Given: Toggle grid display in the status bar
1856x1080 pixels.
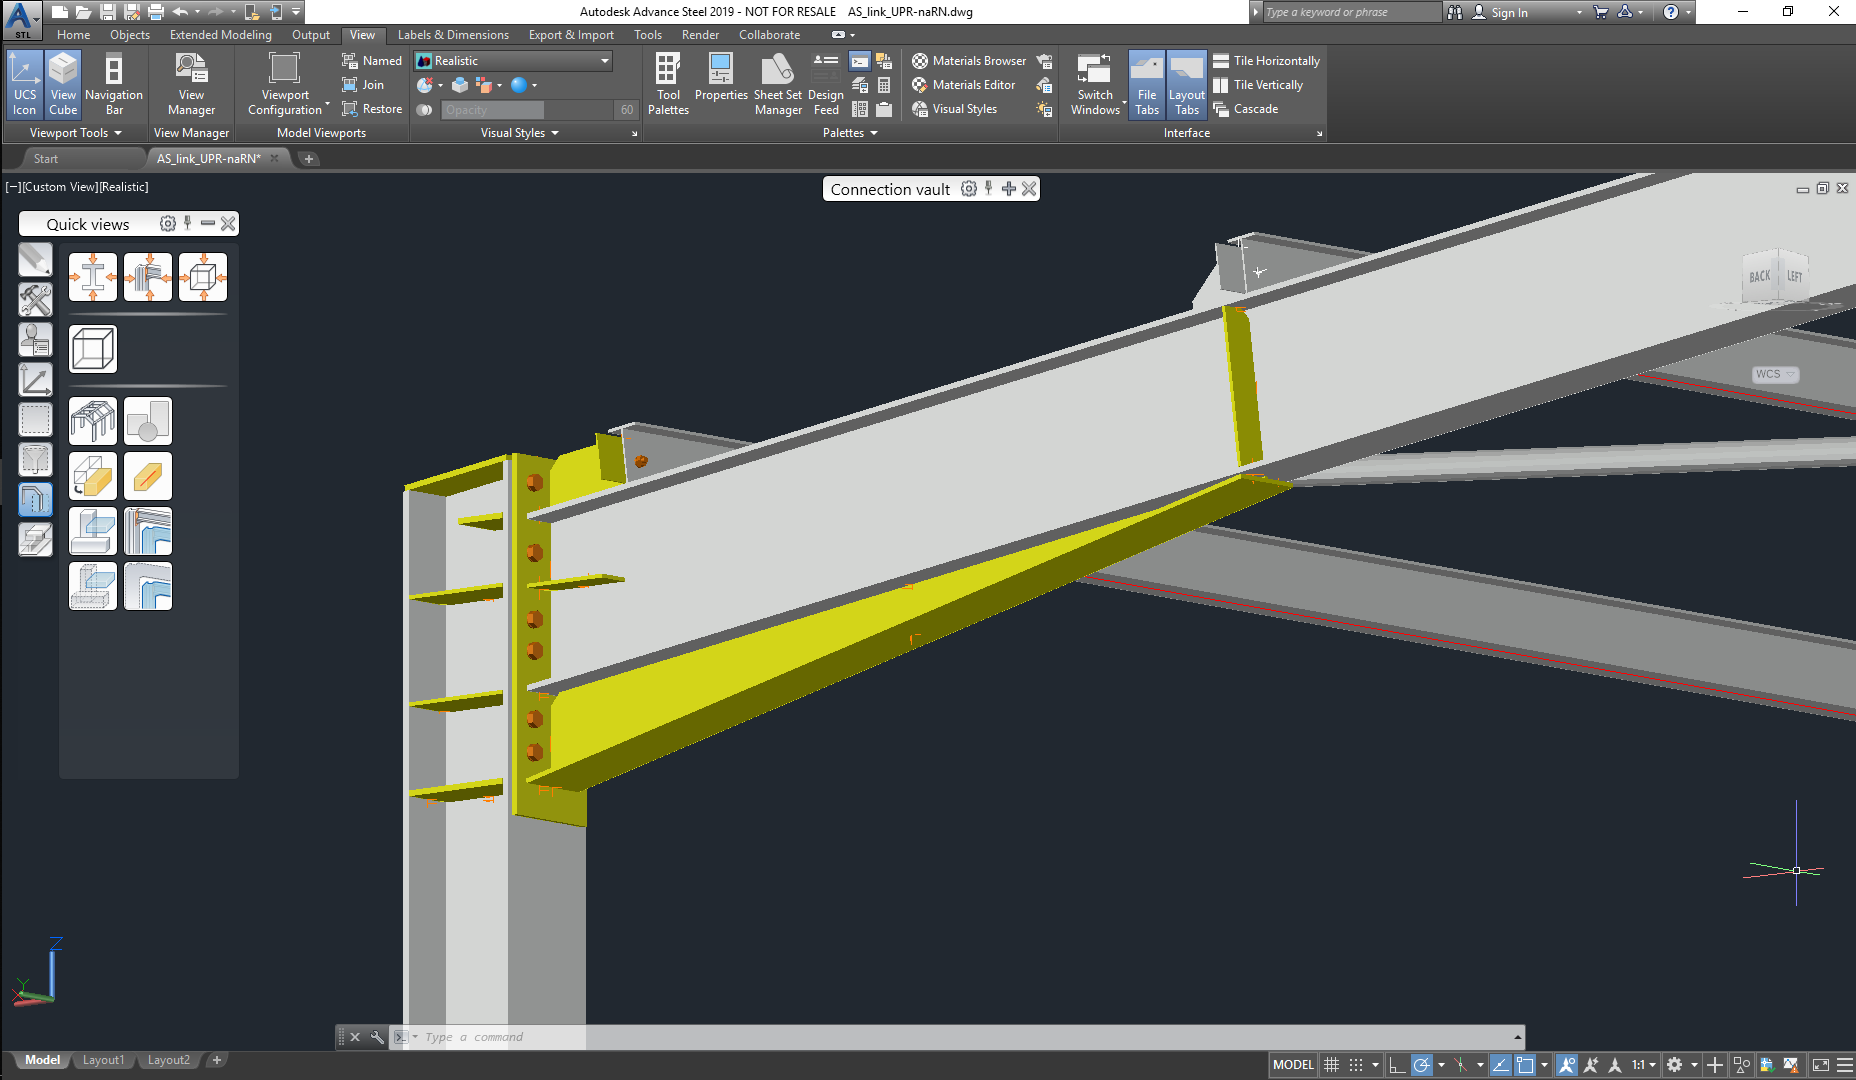Looking at the screenshot, I should point(1331,1064).
